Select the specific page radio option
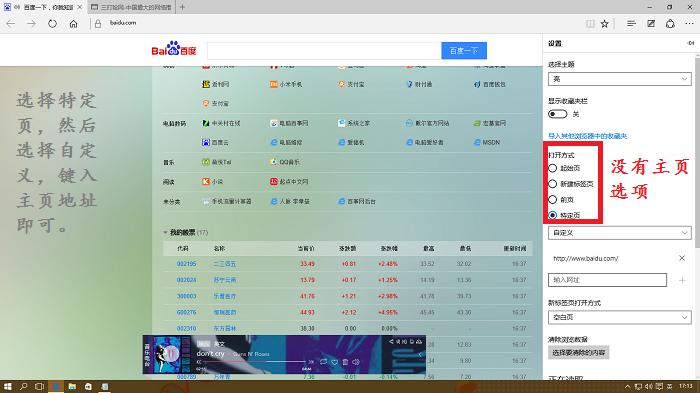The width and height of the screenshot is (700, 393). [553, 215]
